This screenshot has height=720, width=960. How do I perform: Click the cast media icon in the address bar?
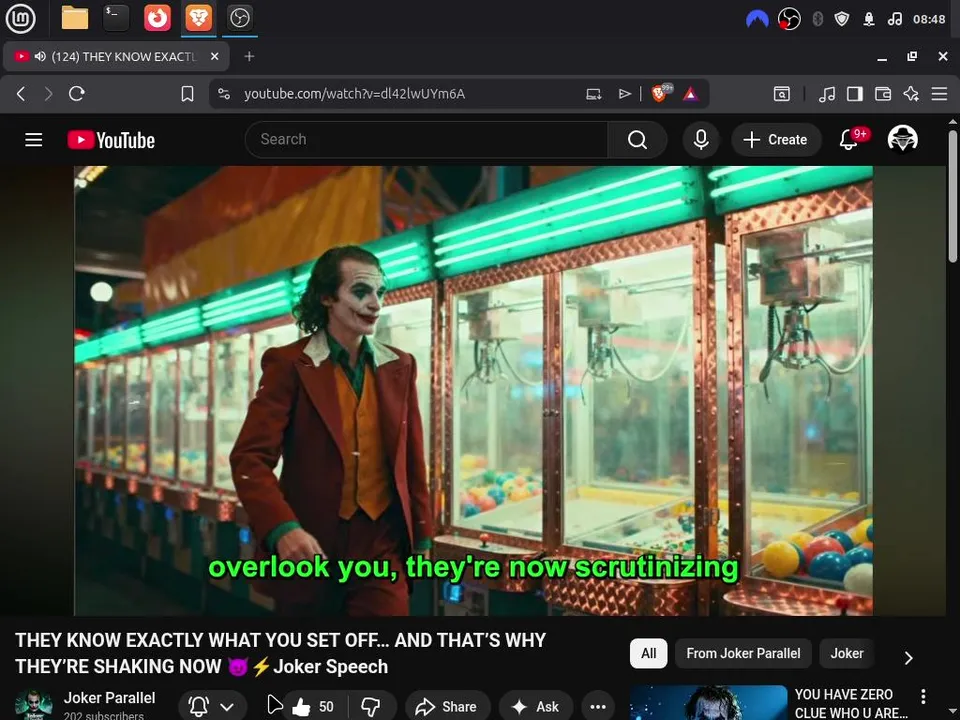pyautogui.click(x=593, y=94)
